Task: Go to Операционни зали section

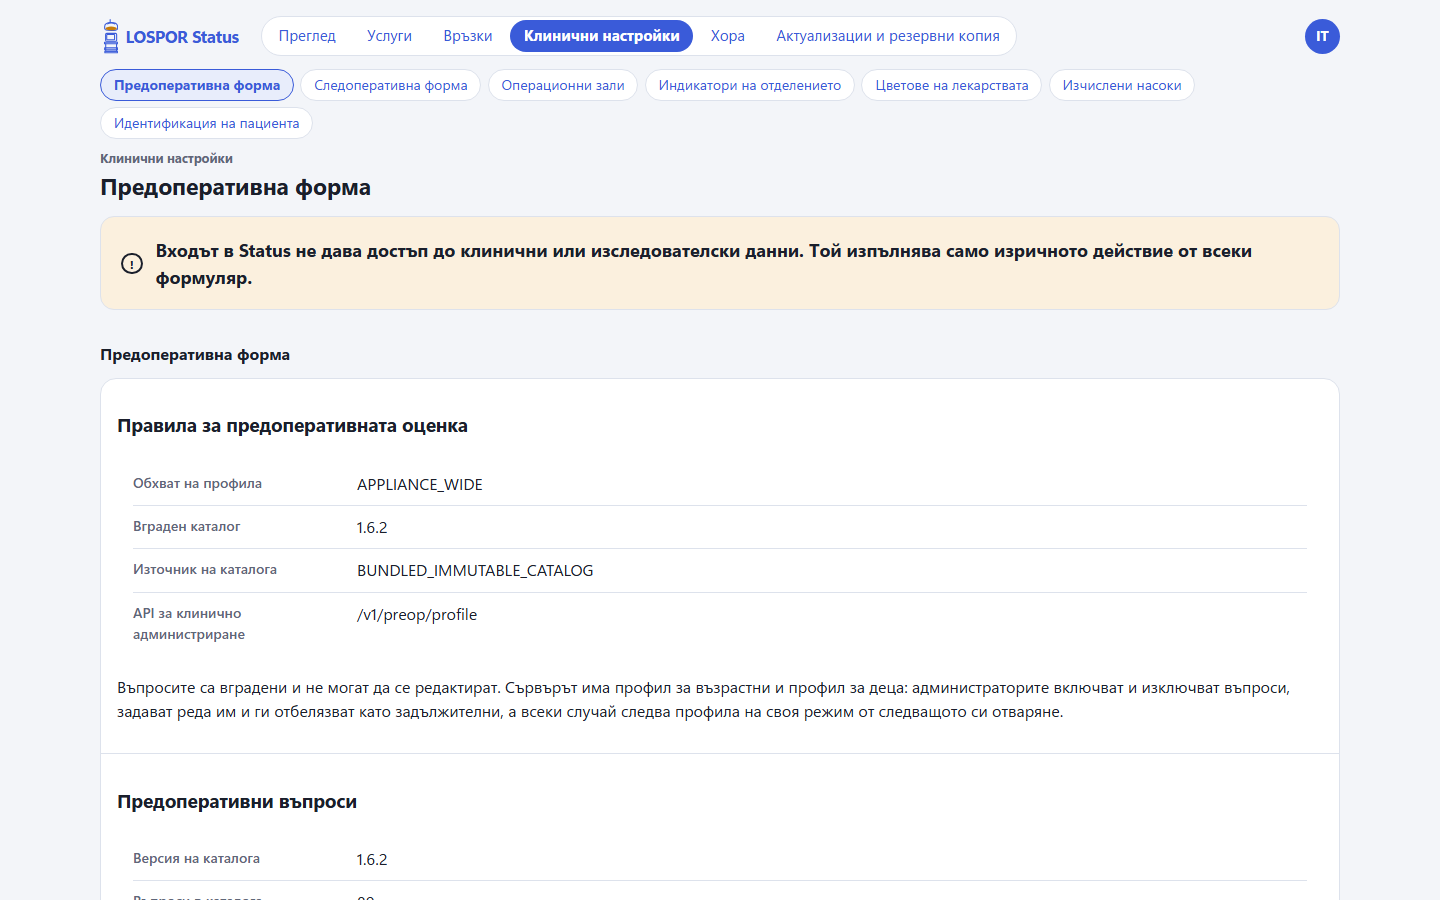Action: [x=563, y=85]
